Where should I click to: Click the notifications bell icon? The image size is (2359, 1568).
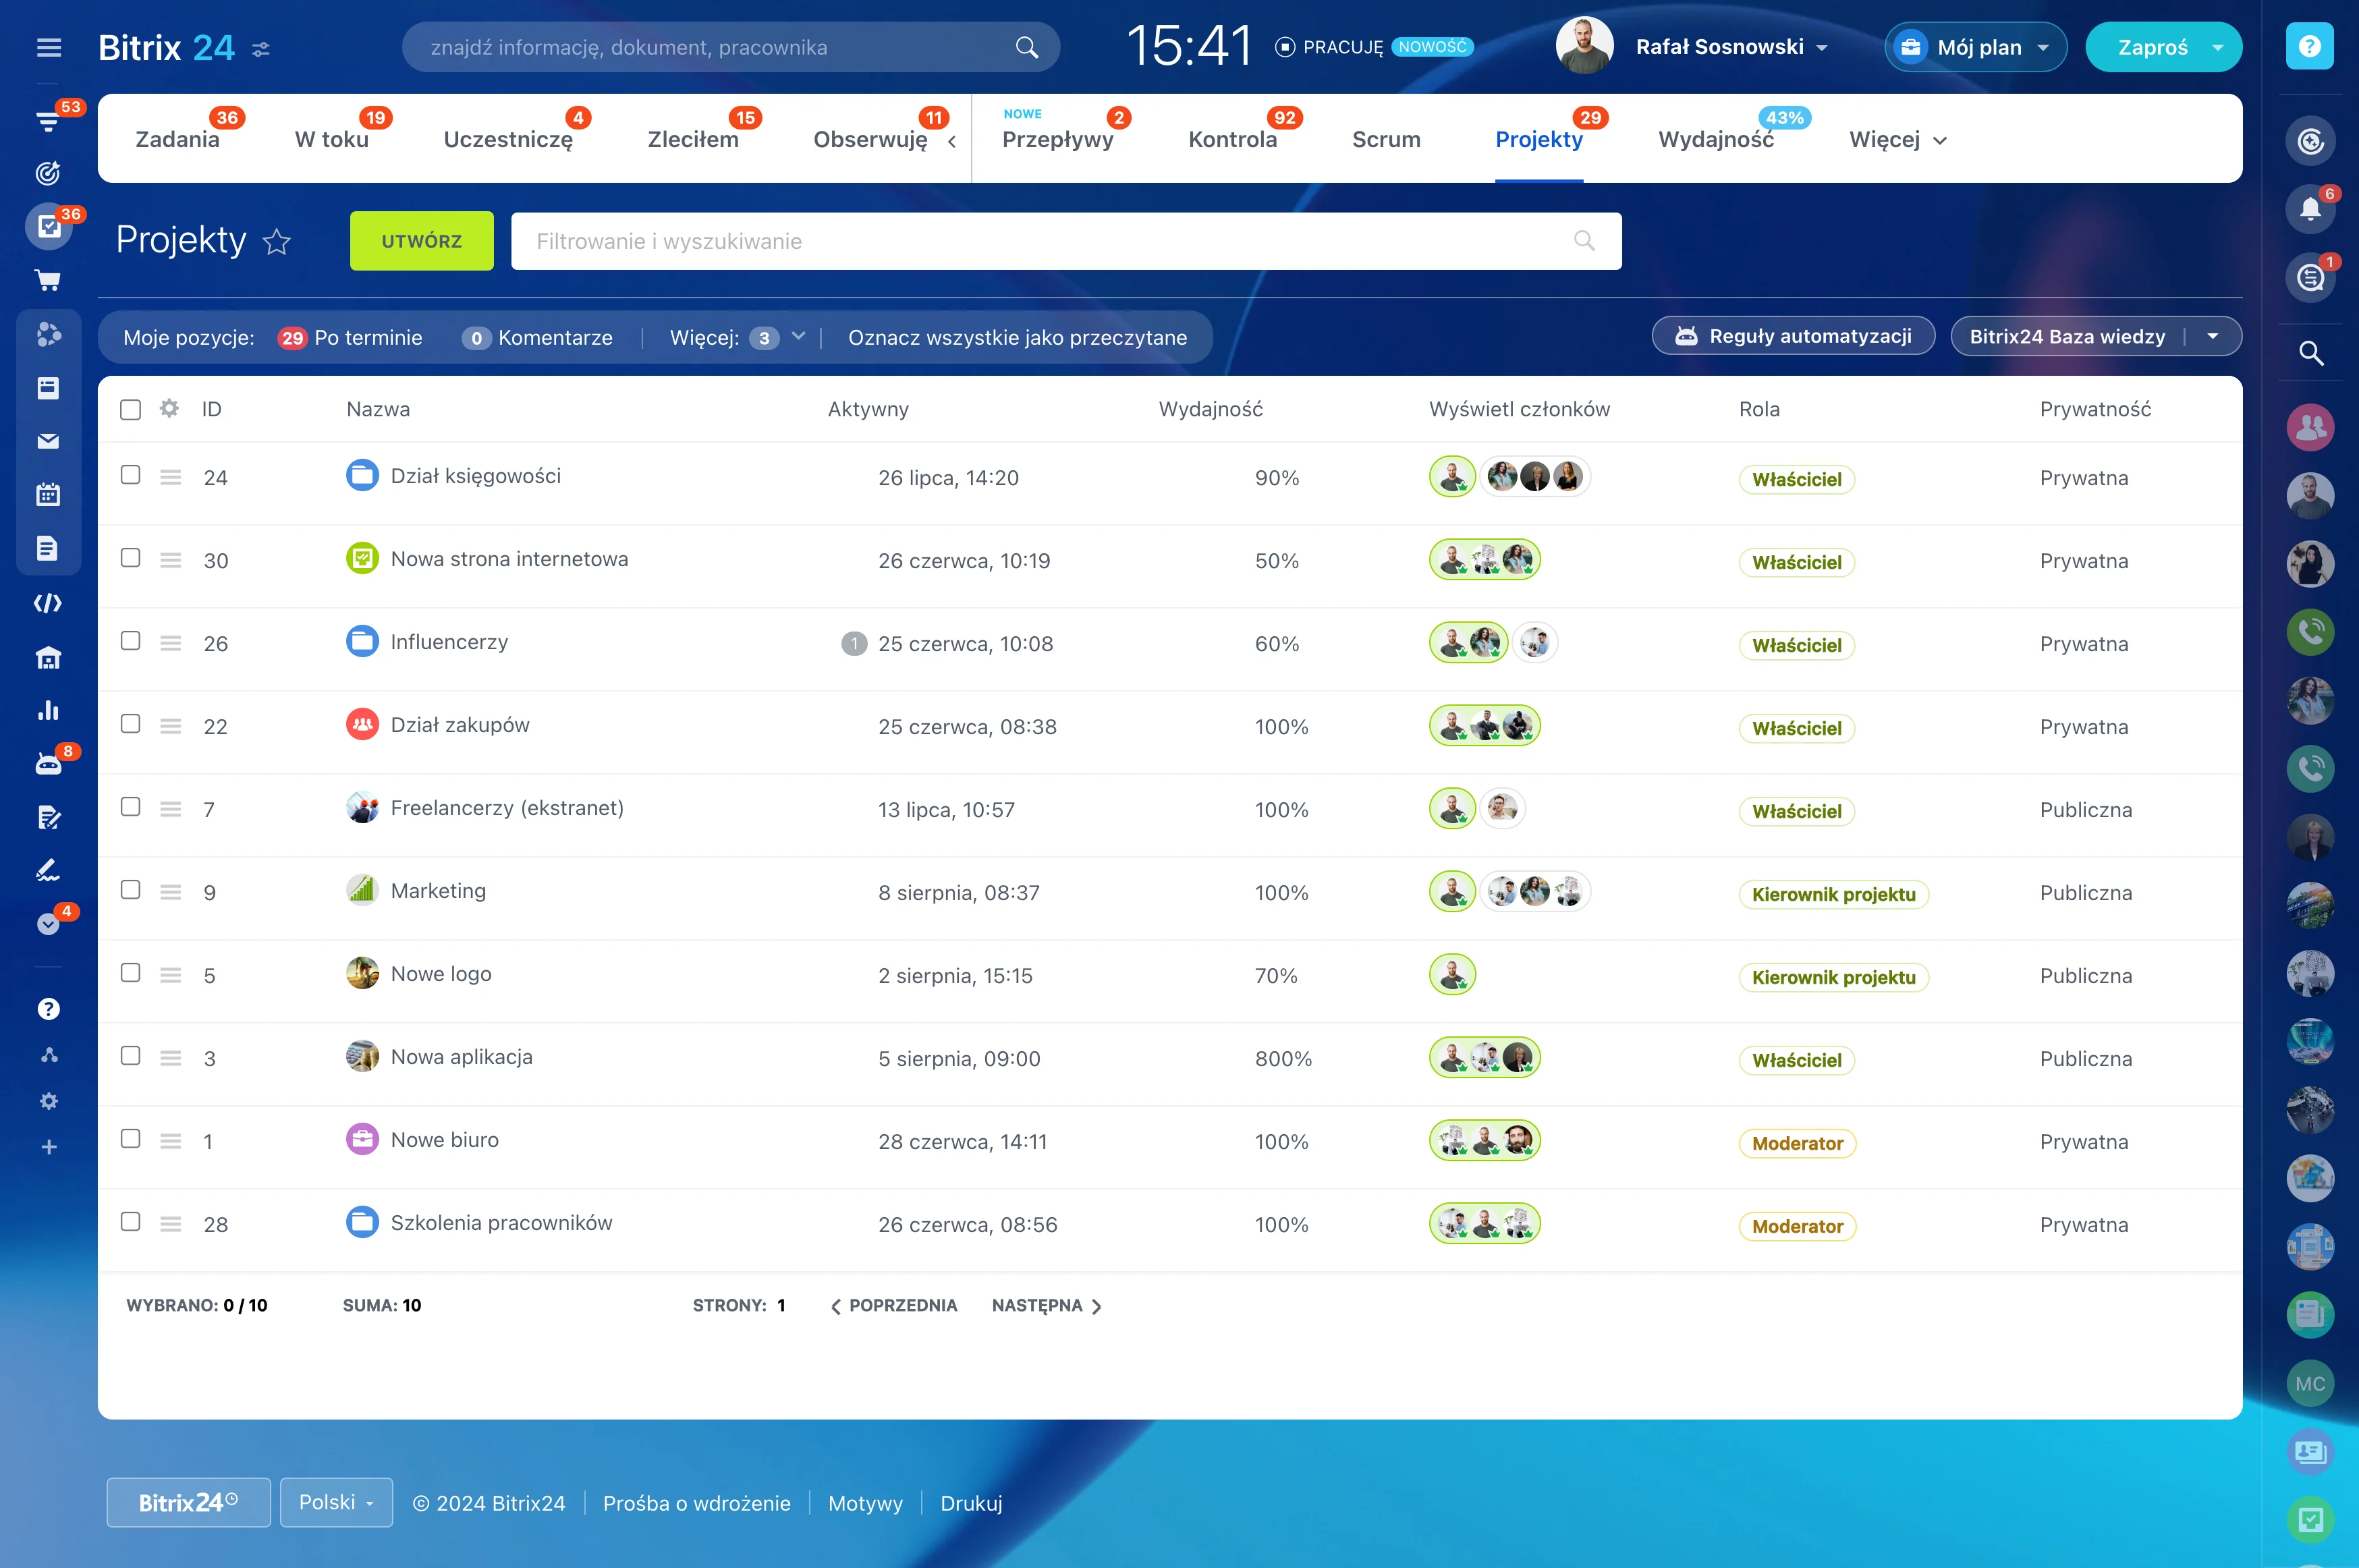click(x=2310, y=208)
